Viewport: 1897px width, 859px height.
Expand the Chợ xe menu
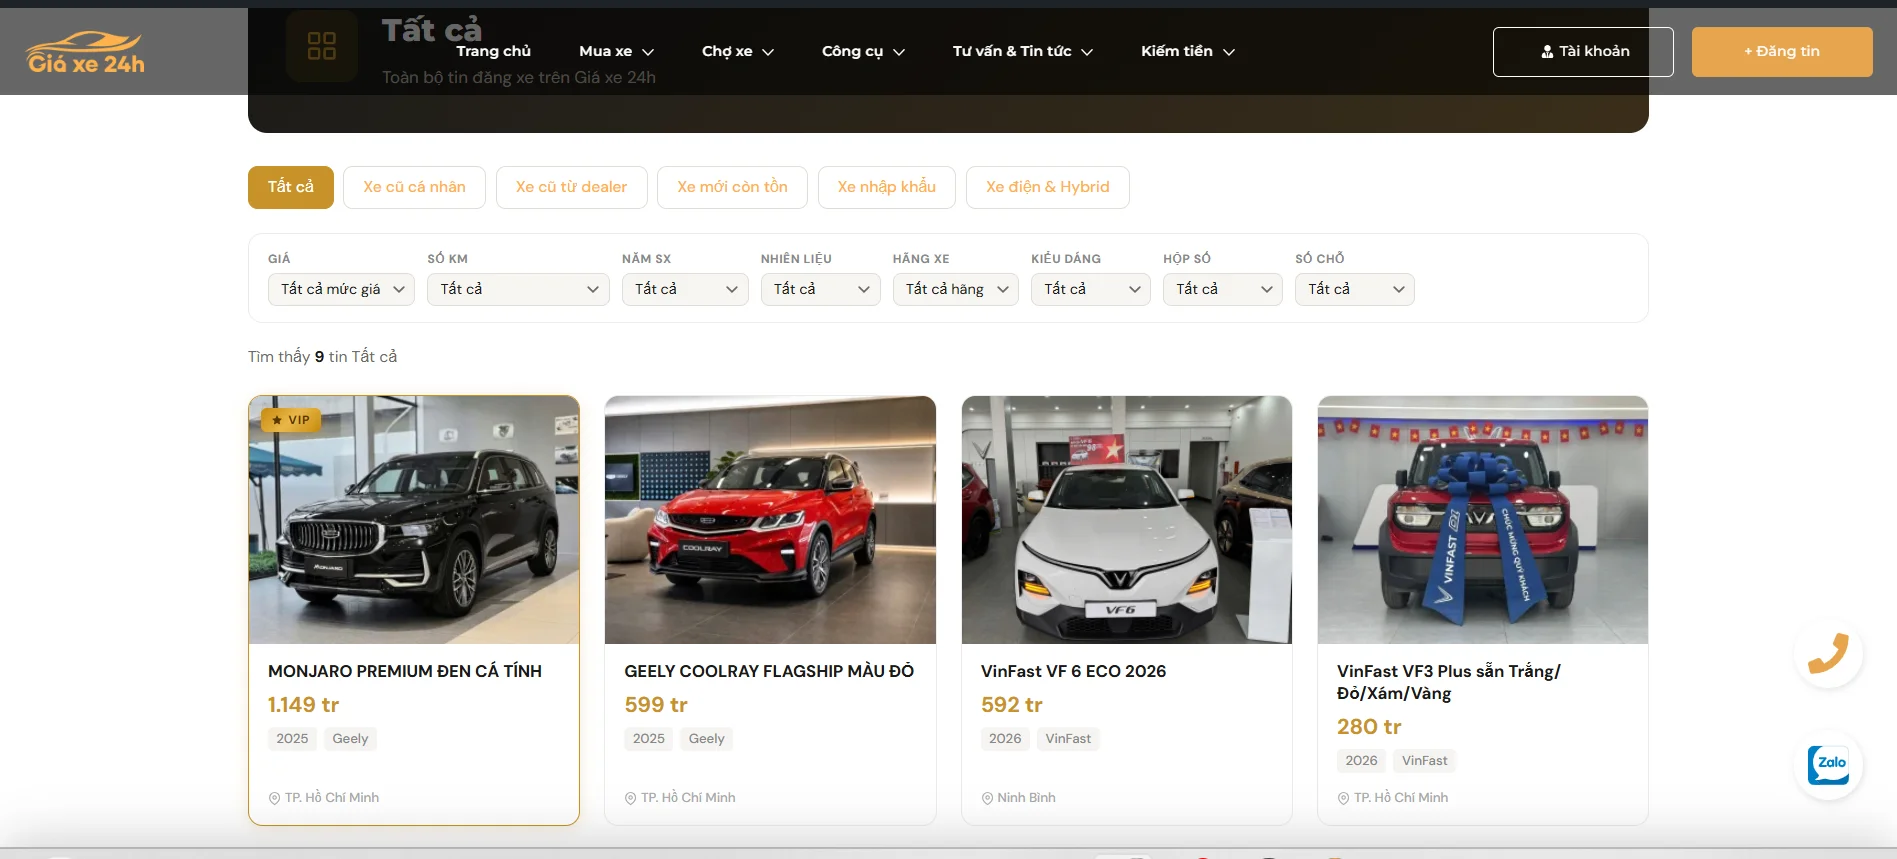tap(738, 51)
